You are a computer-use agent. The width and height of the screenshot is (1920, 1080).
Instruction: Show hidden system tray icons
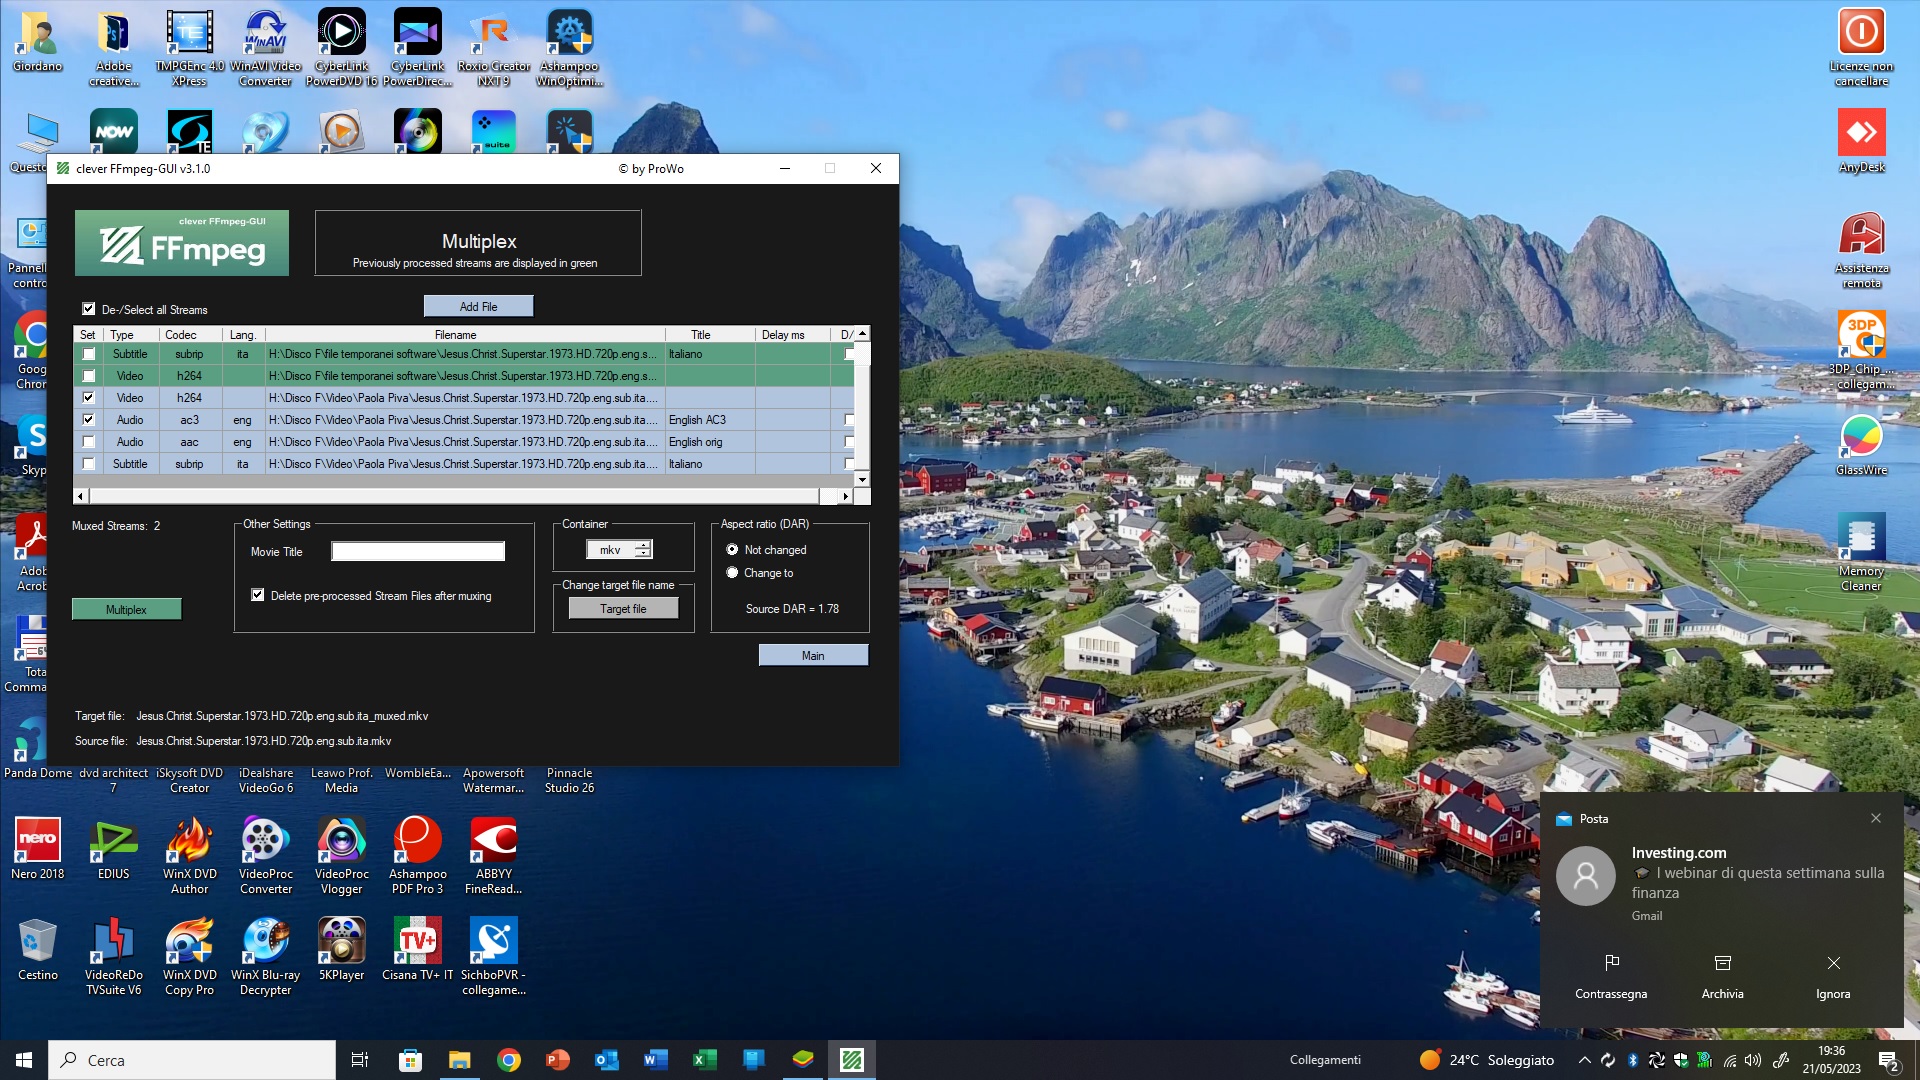click(1584, 1060)
